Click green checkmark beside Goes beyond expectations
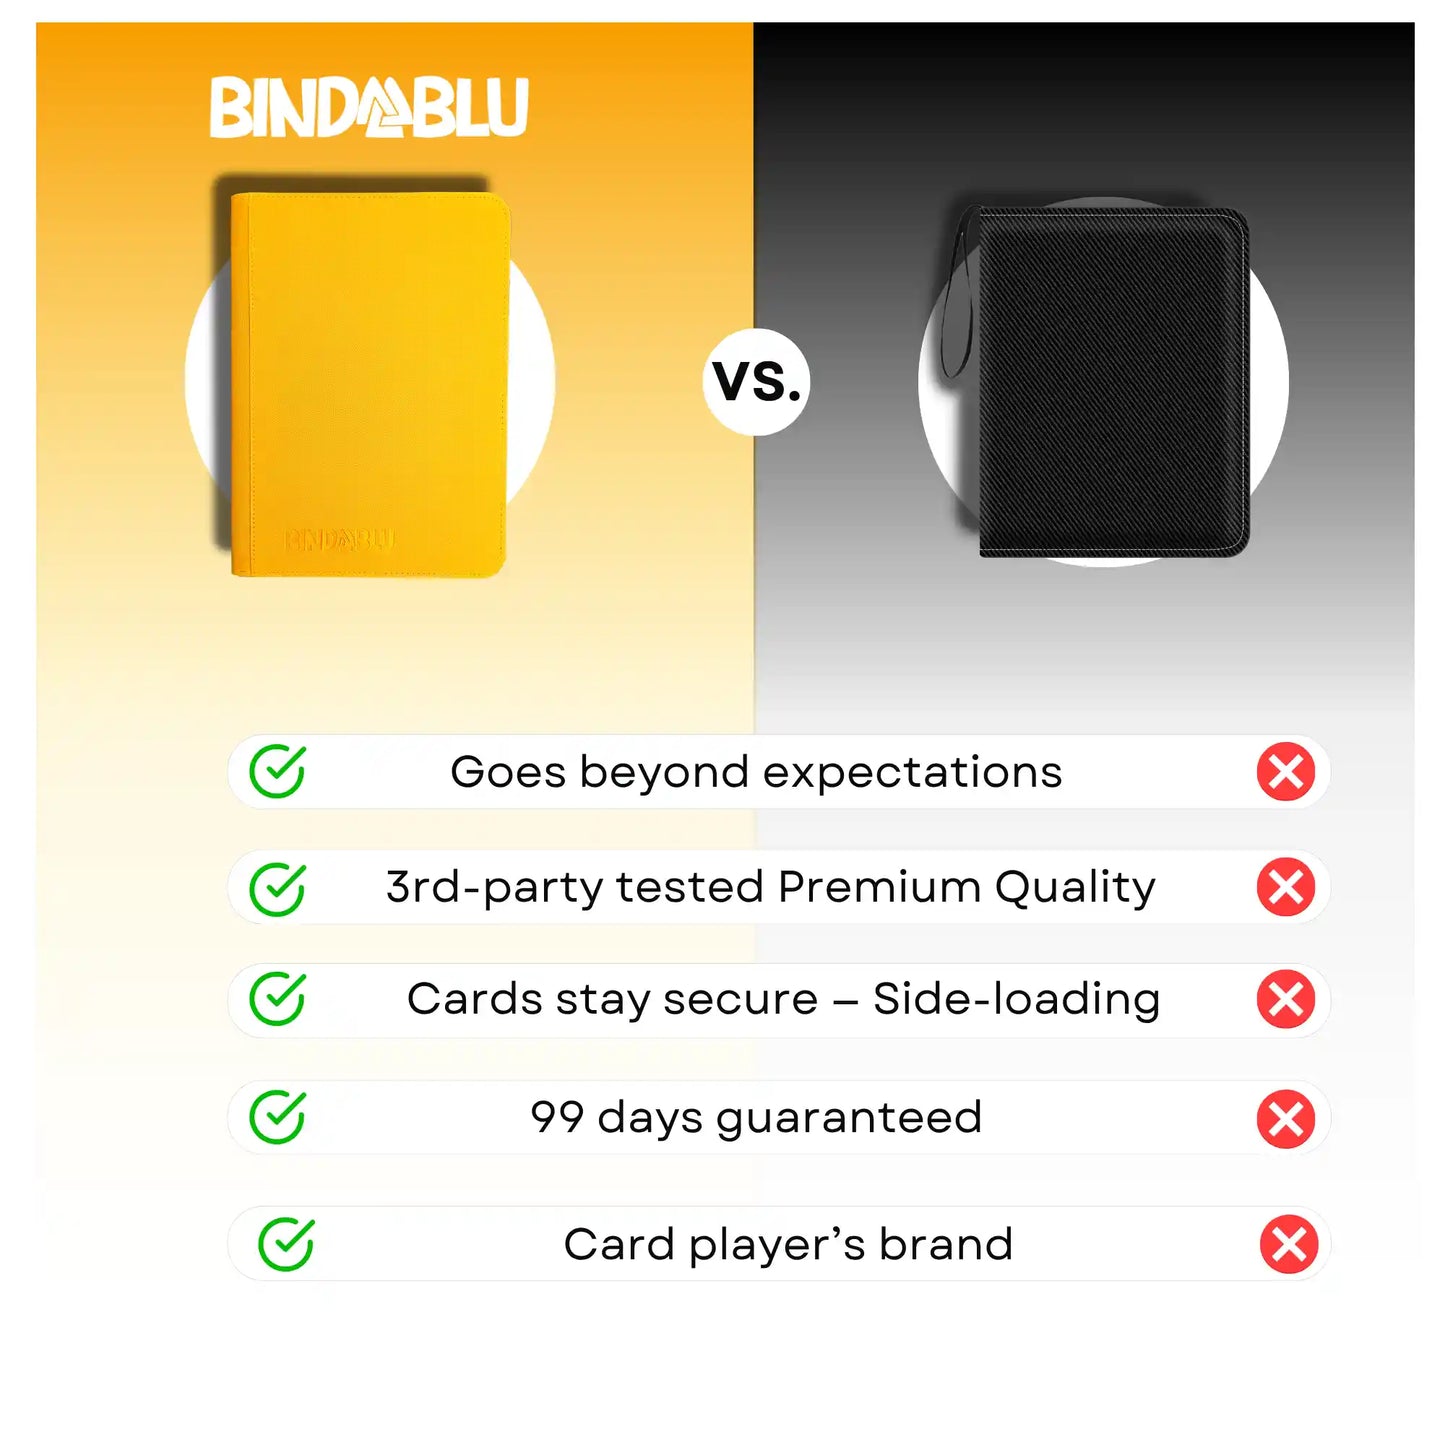Image resolution: width=1445 pixels, height=1445 pixels. pyautogui.click(x=277, y=771)
